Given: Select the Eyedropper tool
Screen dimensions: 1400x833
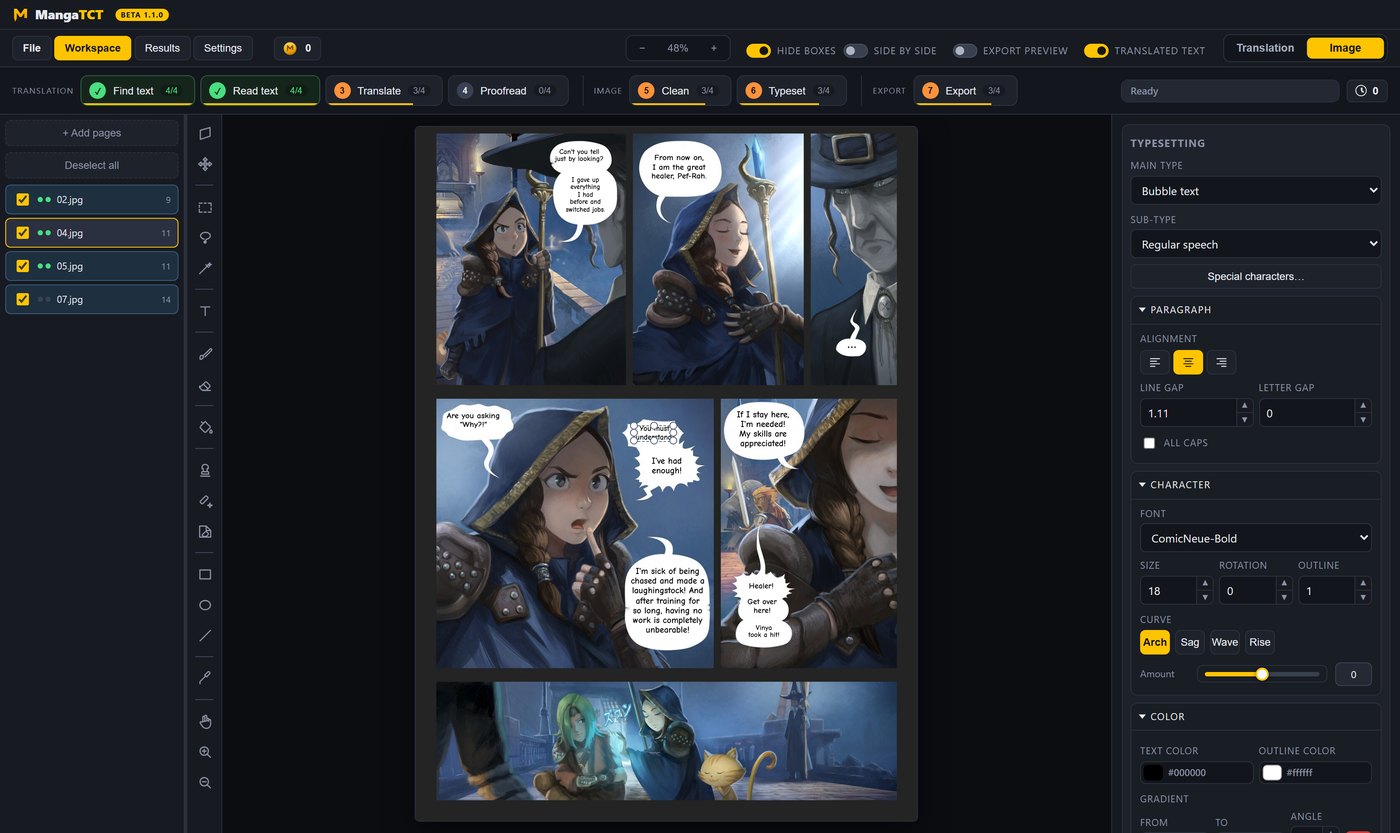Looking at the screenshot, I should pos(205,678).
